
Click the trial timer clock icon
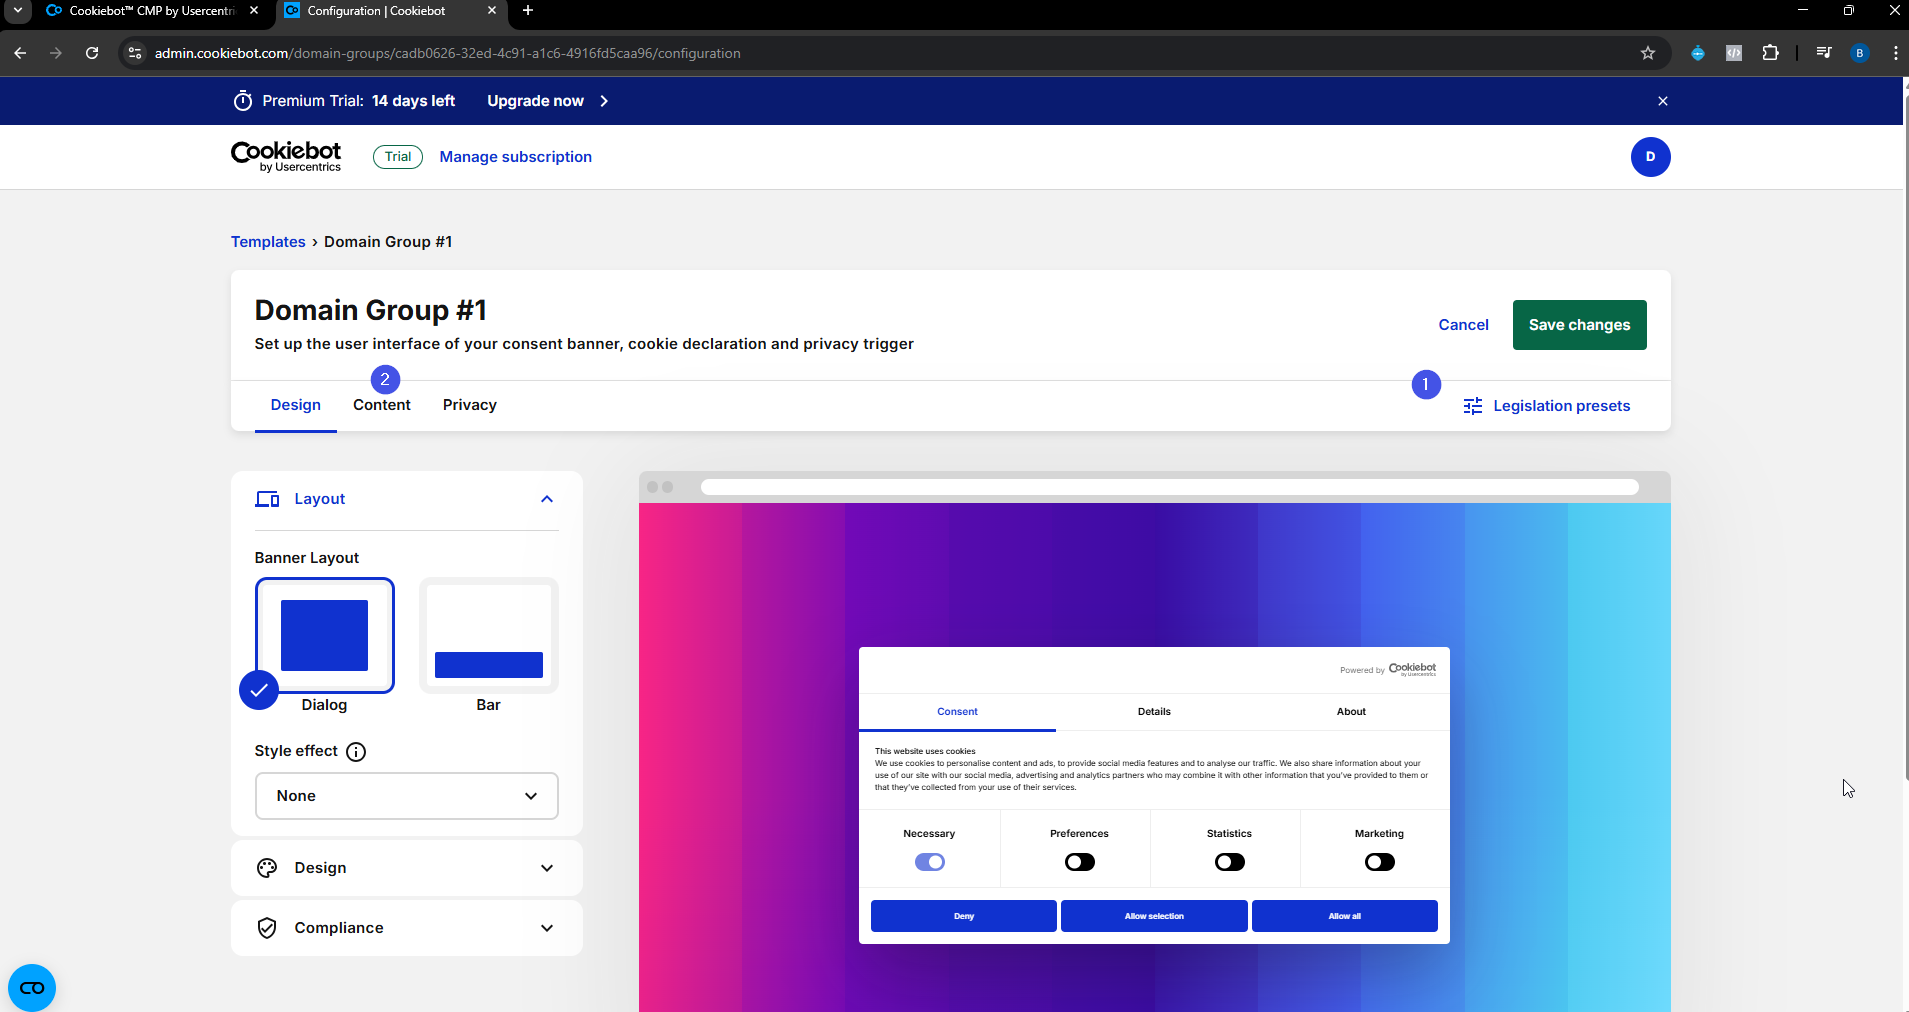242,101
